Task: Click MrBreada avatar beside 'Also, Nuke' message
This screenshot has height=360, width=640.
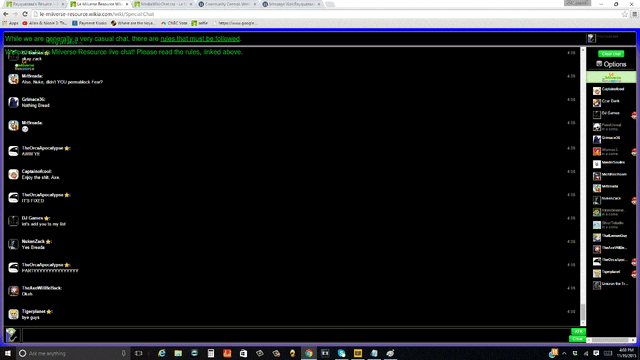Action: [13, 79]
